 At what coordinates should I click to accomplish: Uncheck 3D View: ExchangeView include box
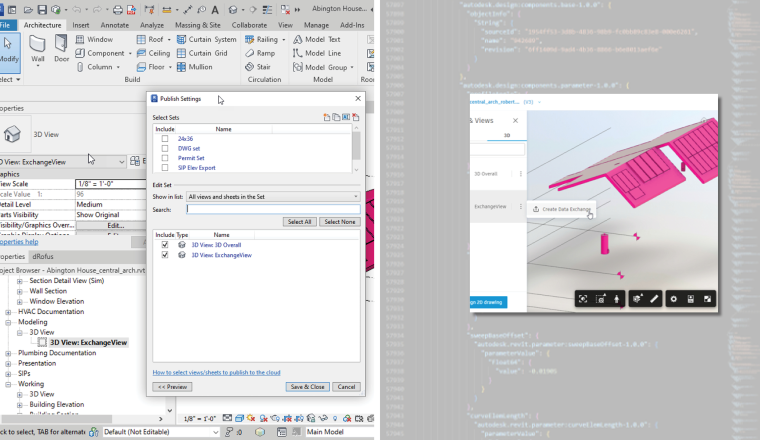(x=165, y=255)
